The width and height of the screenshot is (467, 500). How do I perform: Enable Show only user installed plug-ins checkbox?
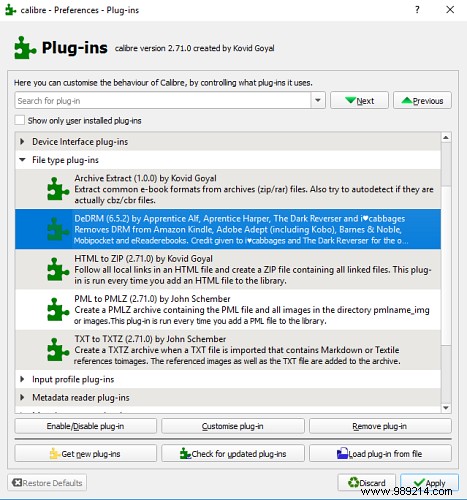[20, 120]
